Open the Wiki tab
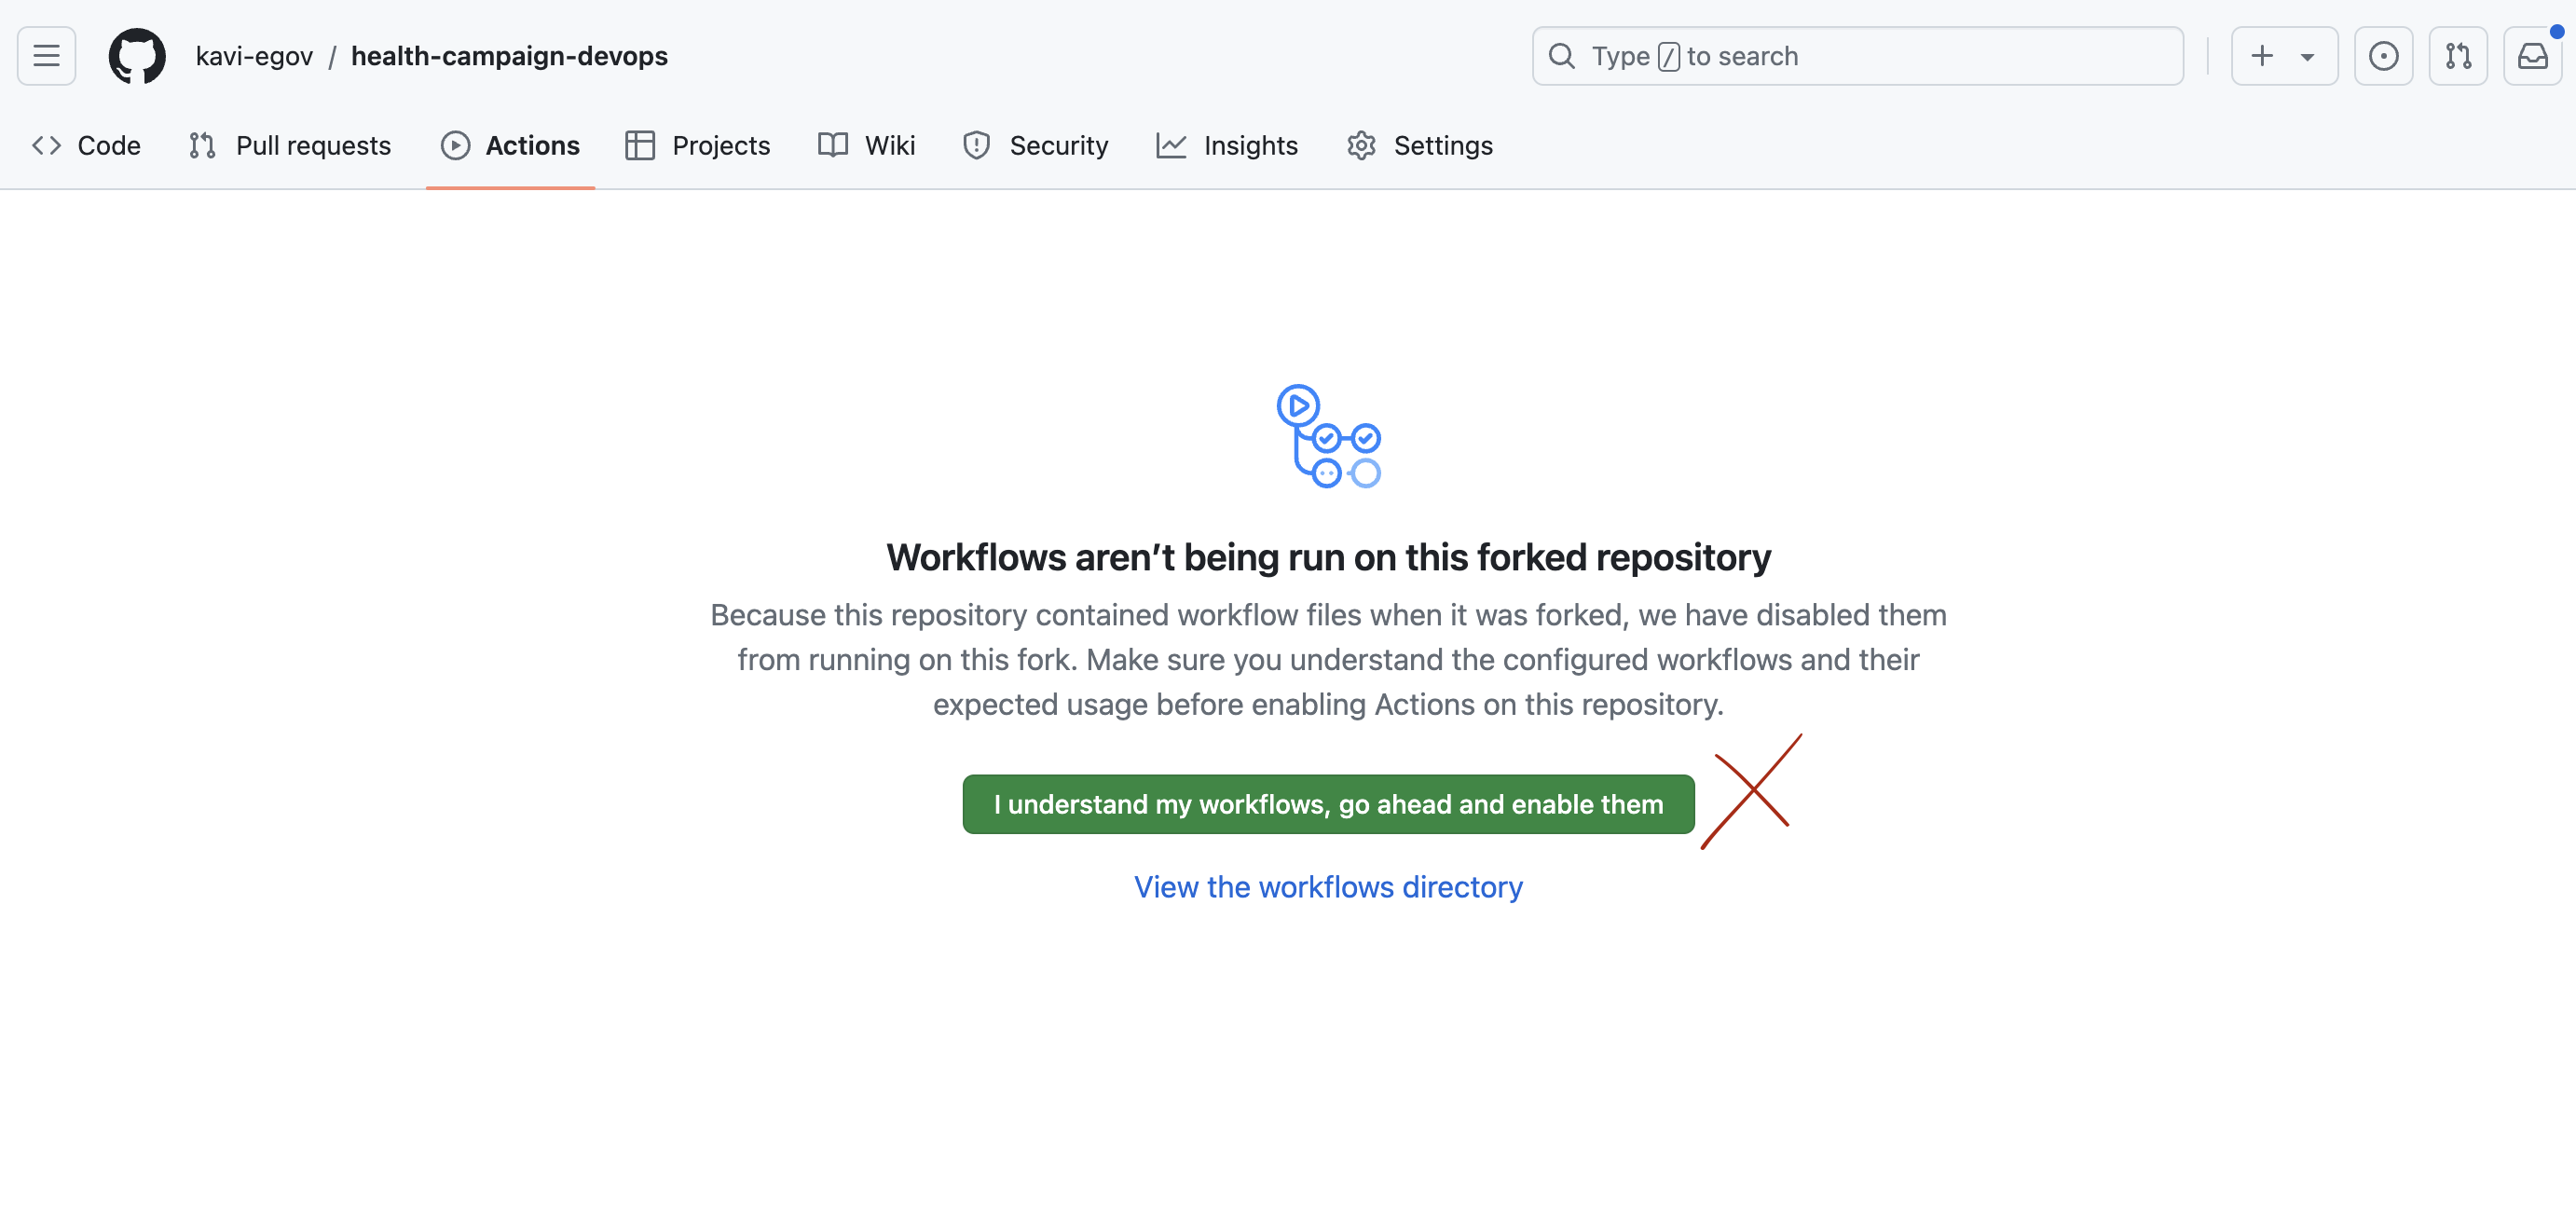 866,146
